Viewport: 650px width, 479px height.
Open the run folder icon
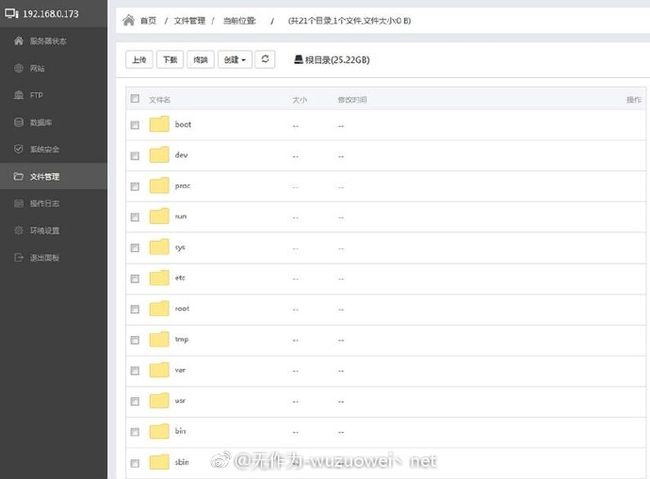[159, 216]
